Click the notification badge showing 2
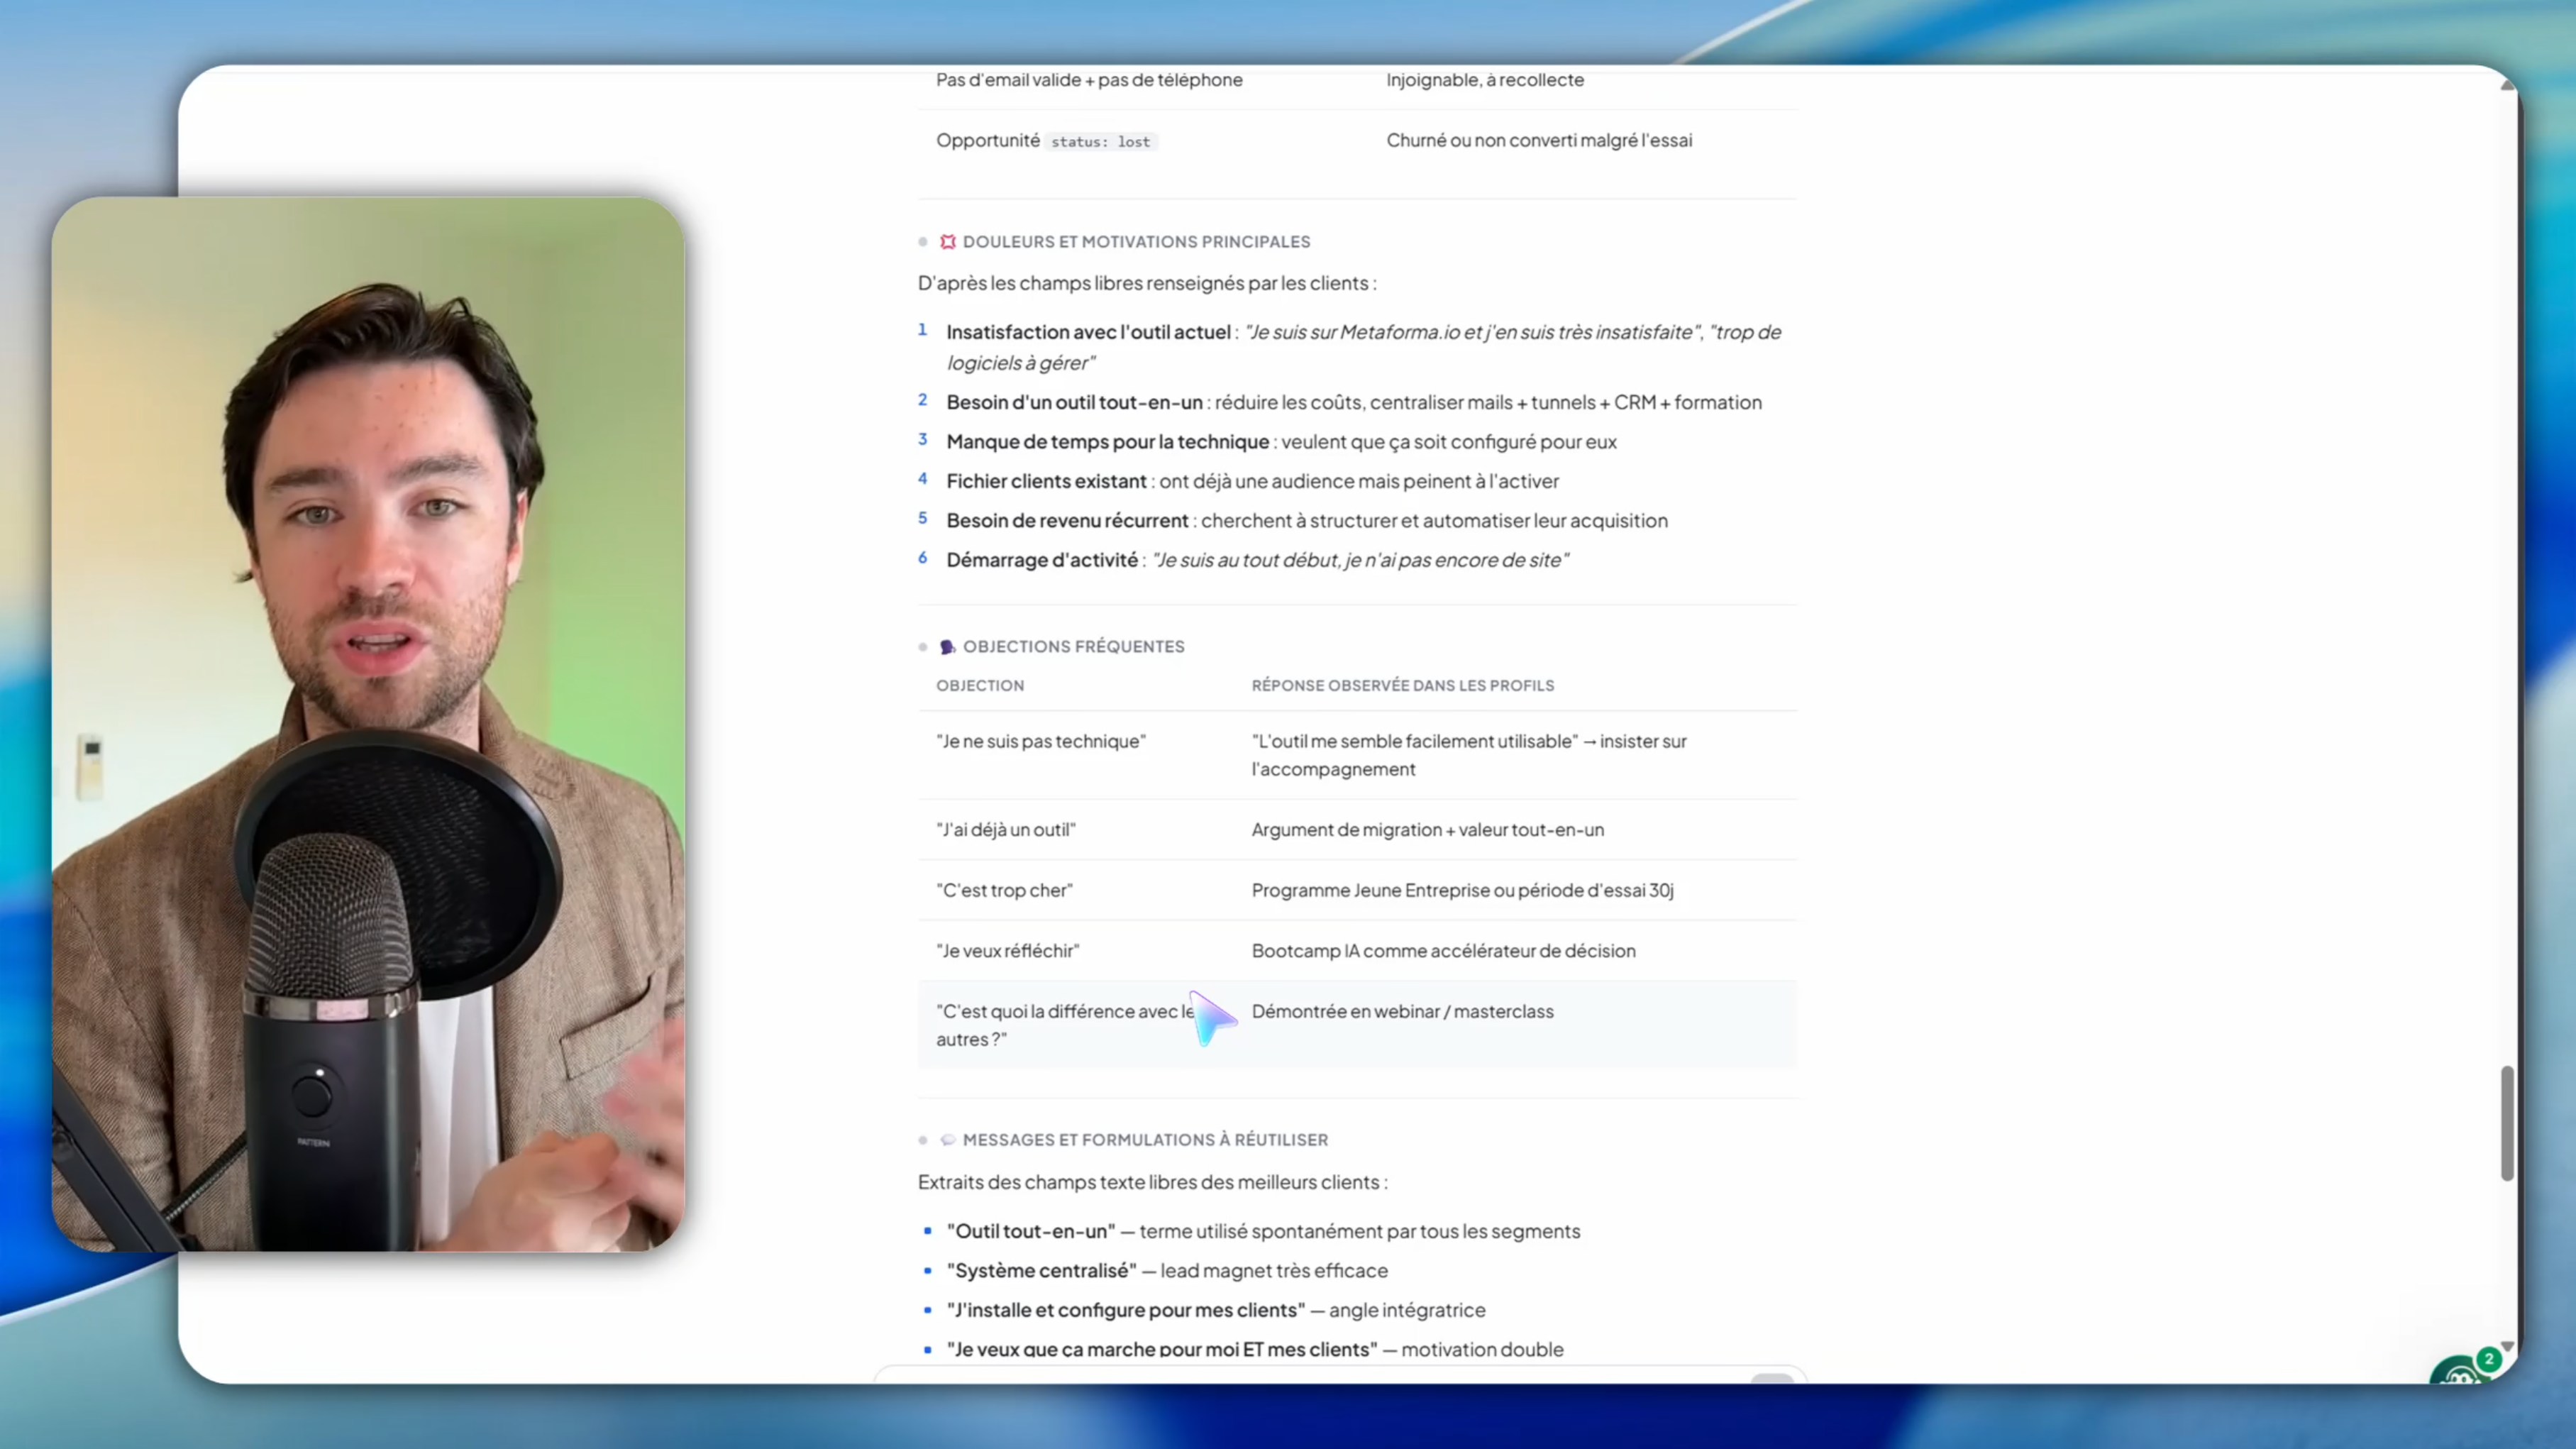 2489,1359
